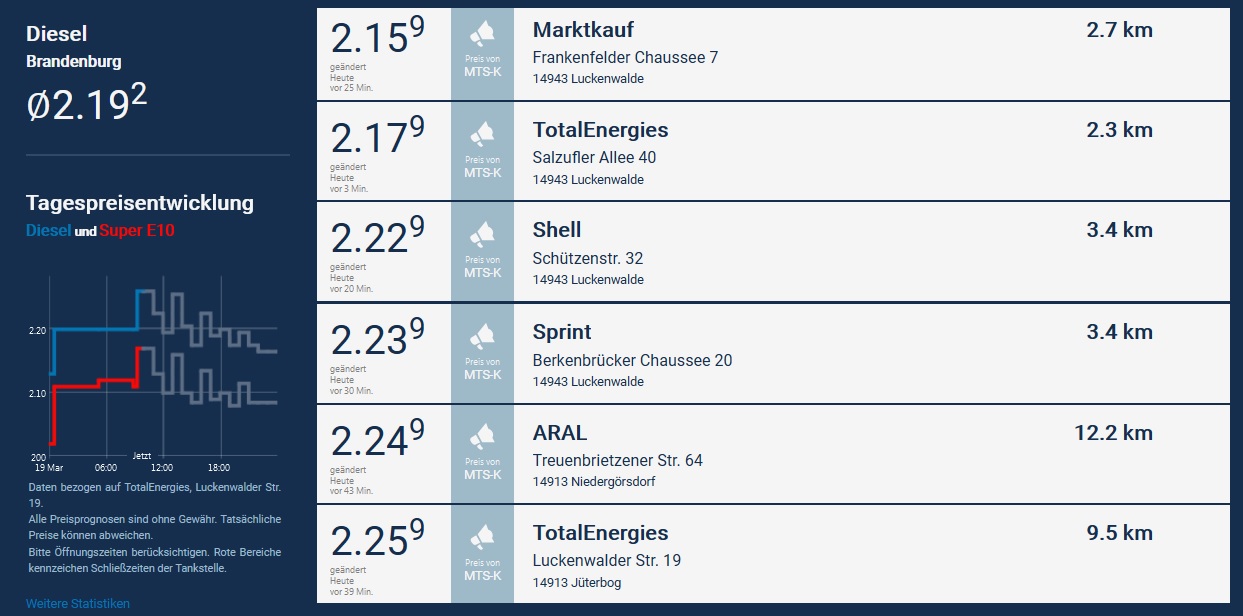Click the Diesel label in the chart legend
Image resolution: width=1243 pixels, height=616 pixels.
point(48,231)
